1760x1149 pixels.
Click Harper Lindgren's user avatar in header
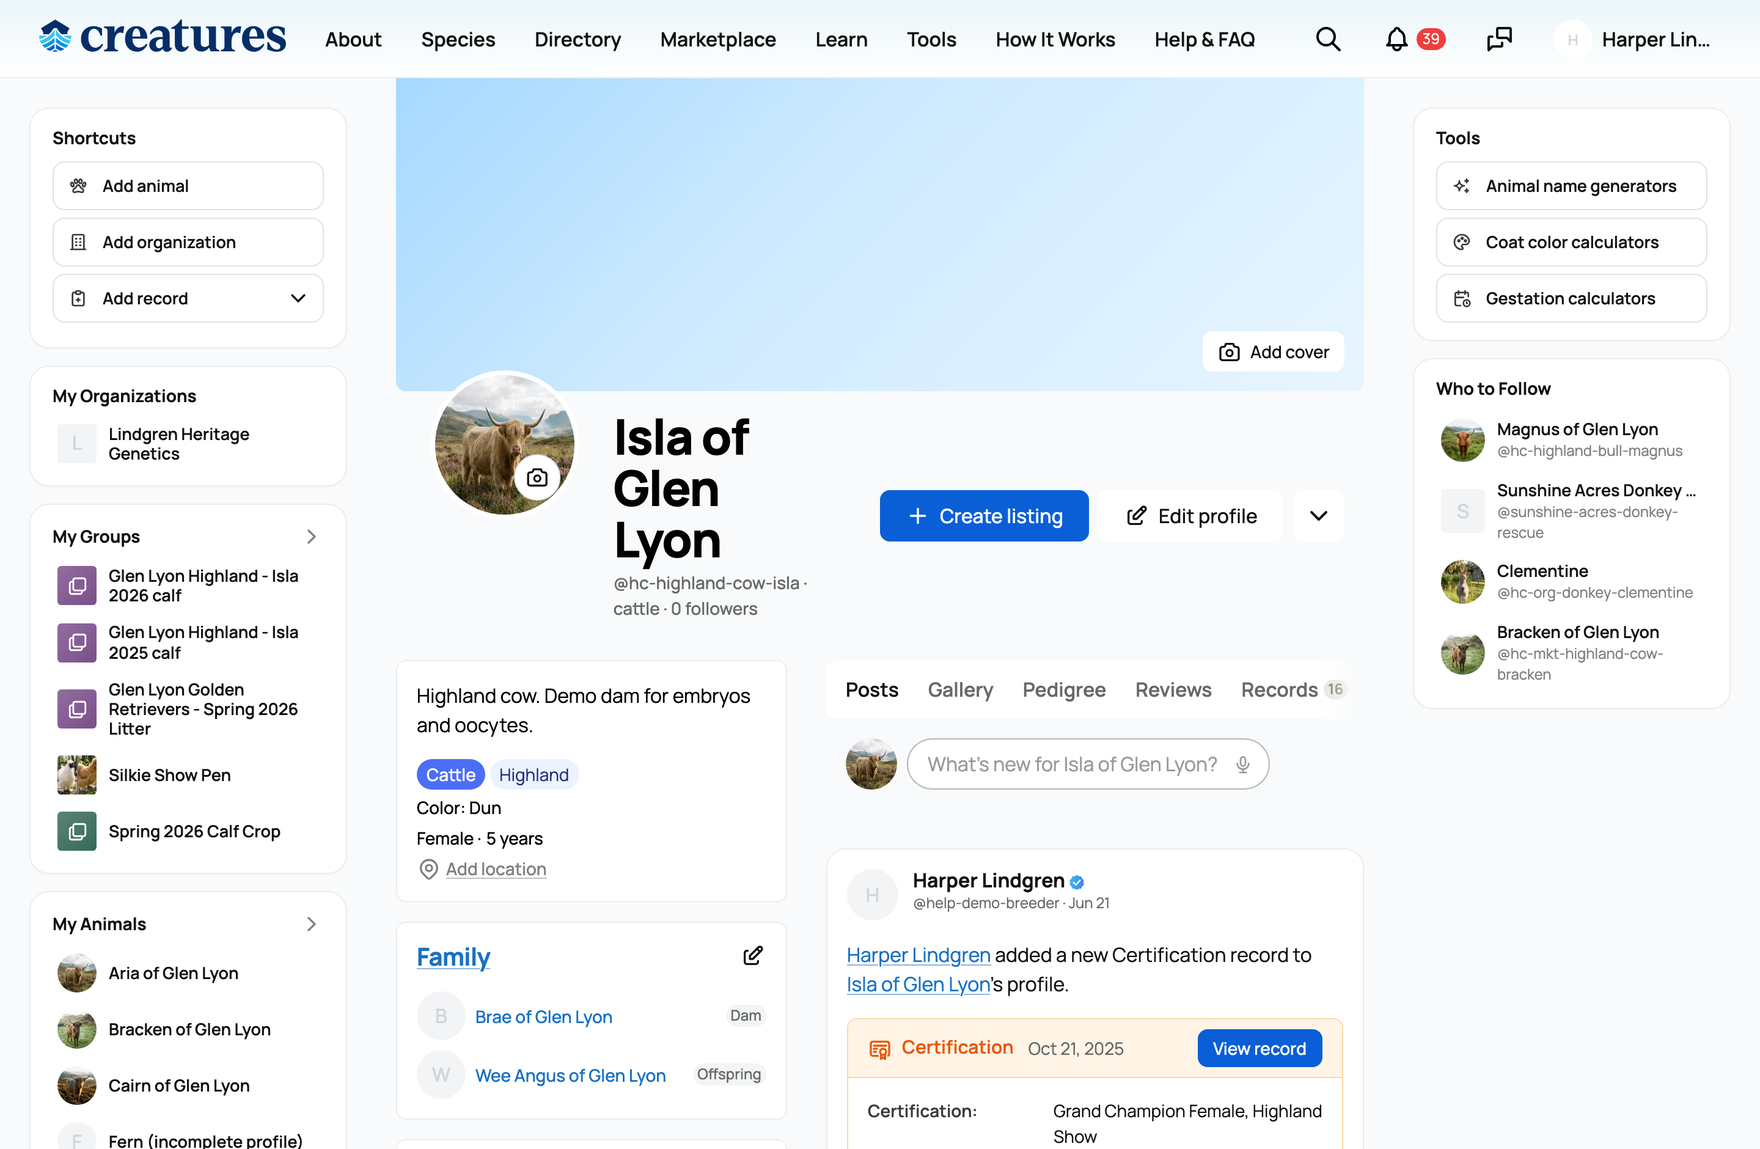coord(1572,39)
